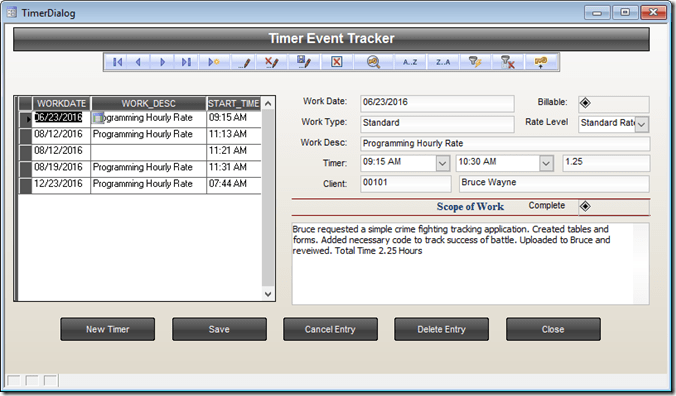Click the client name field Bruce Wayne
Screen dimensions: 676x396
554,183
